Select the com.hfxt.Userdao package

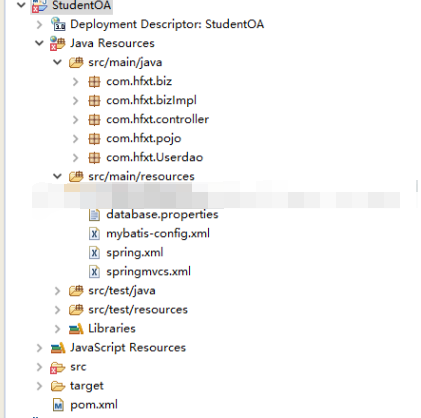coord(154,157)
